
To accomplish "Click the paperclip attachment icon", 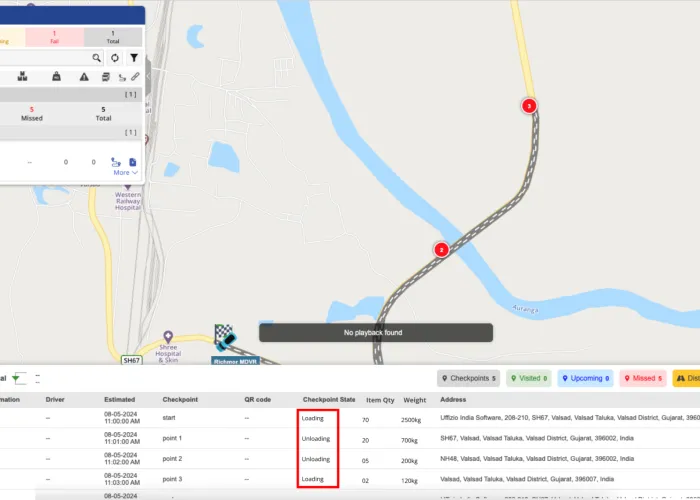I will coord(135,77).
